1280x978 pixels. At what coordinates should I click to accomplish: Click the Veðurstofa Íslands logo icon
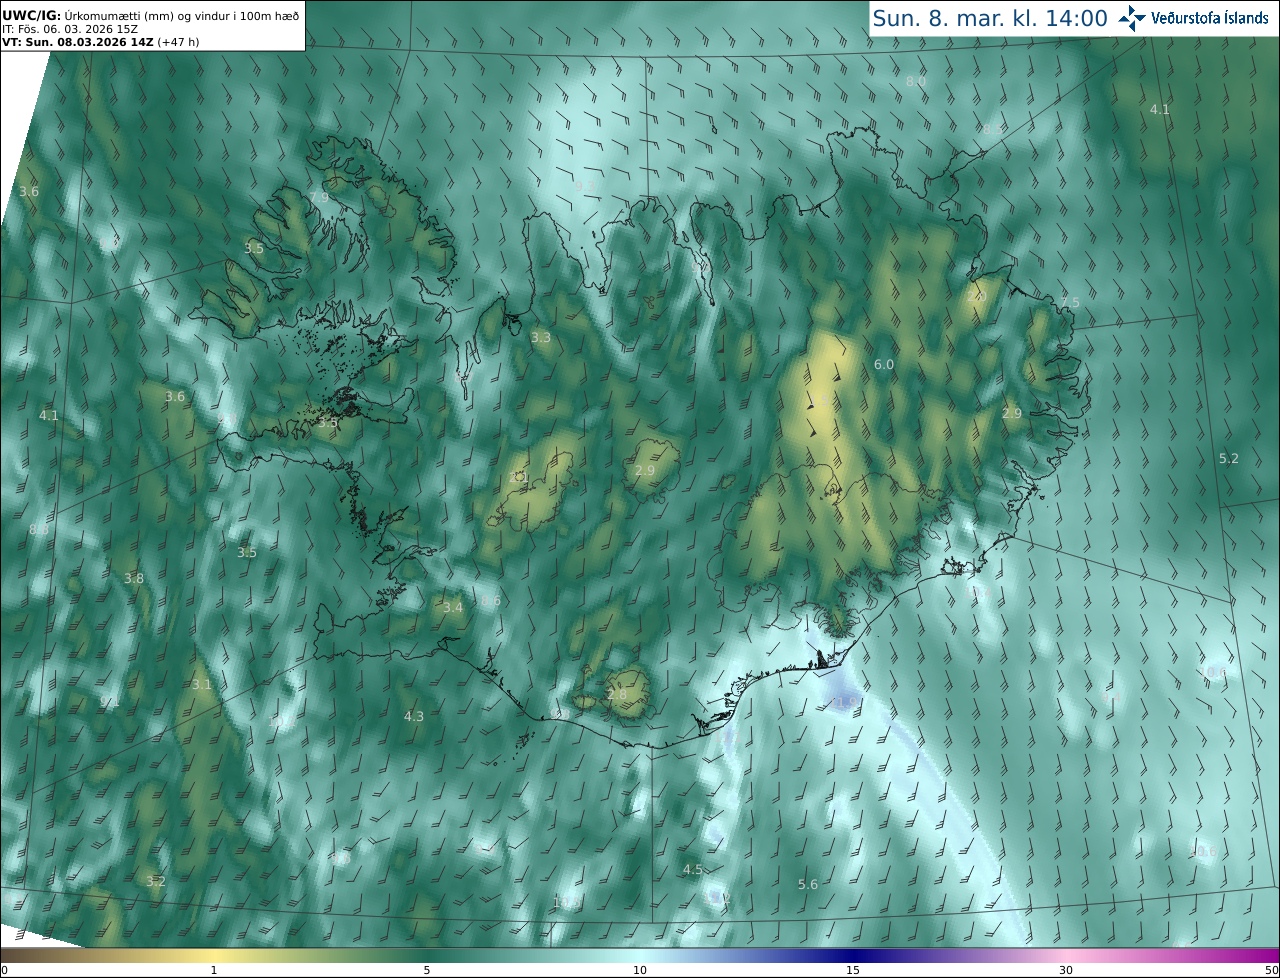tap(1132, 18)
